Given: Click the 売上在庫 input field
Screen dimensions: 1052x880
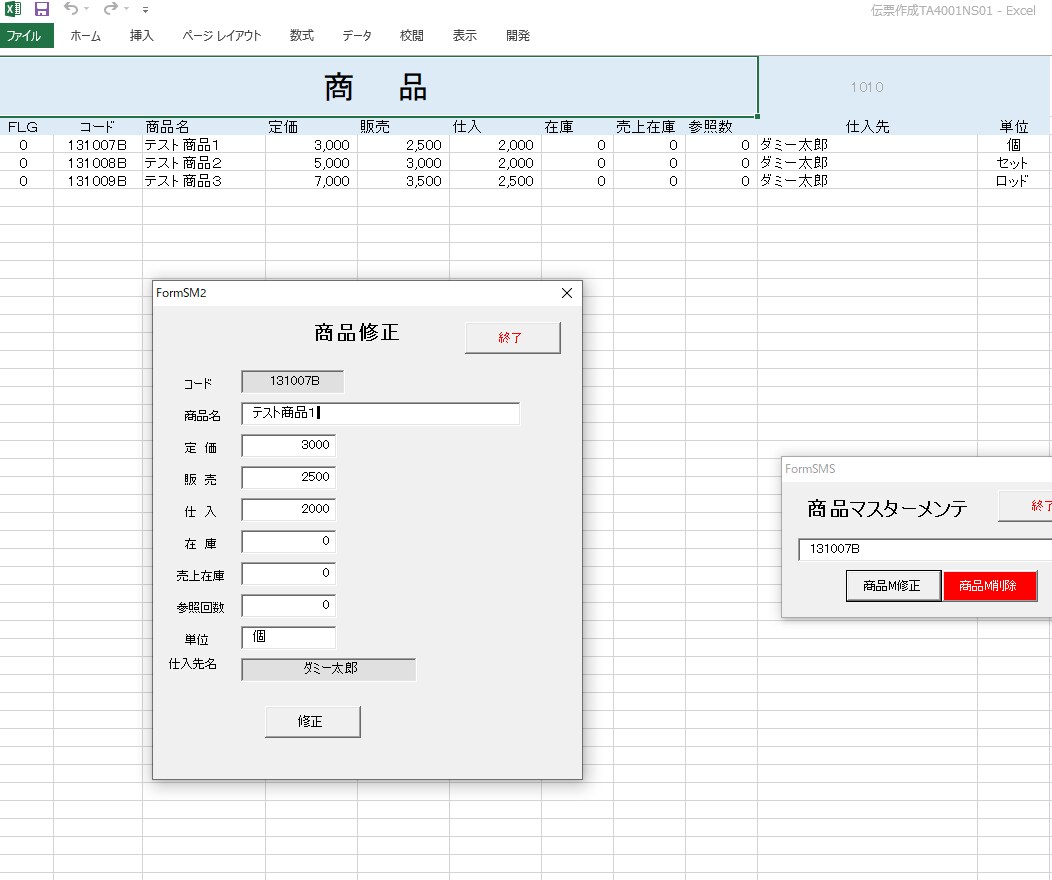Looking at the screenshot, I should tap(288, 574).
